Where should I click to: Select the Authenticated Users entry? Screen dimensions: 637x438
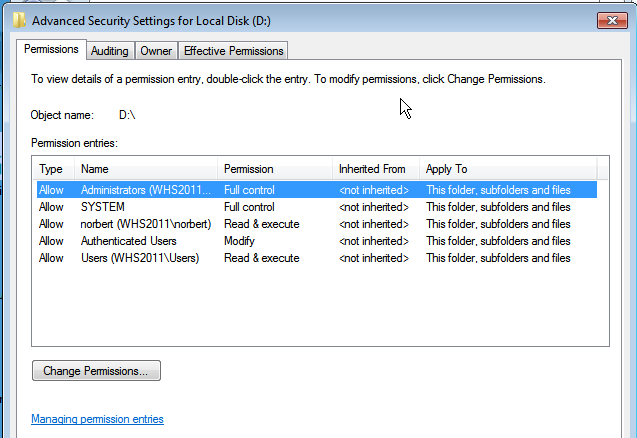317,241
